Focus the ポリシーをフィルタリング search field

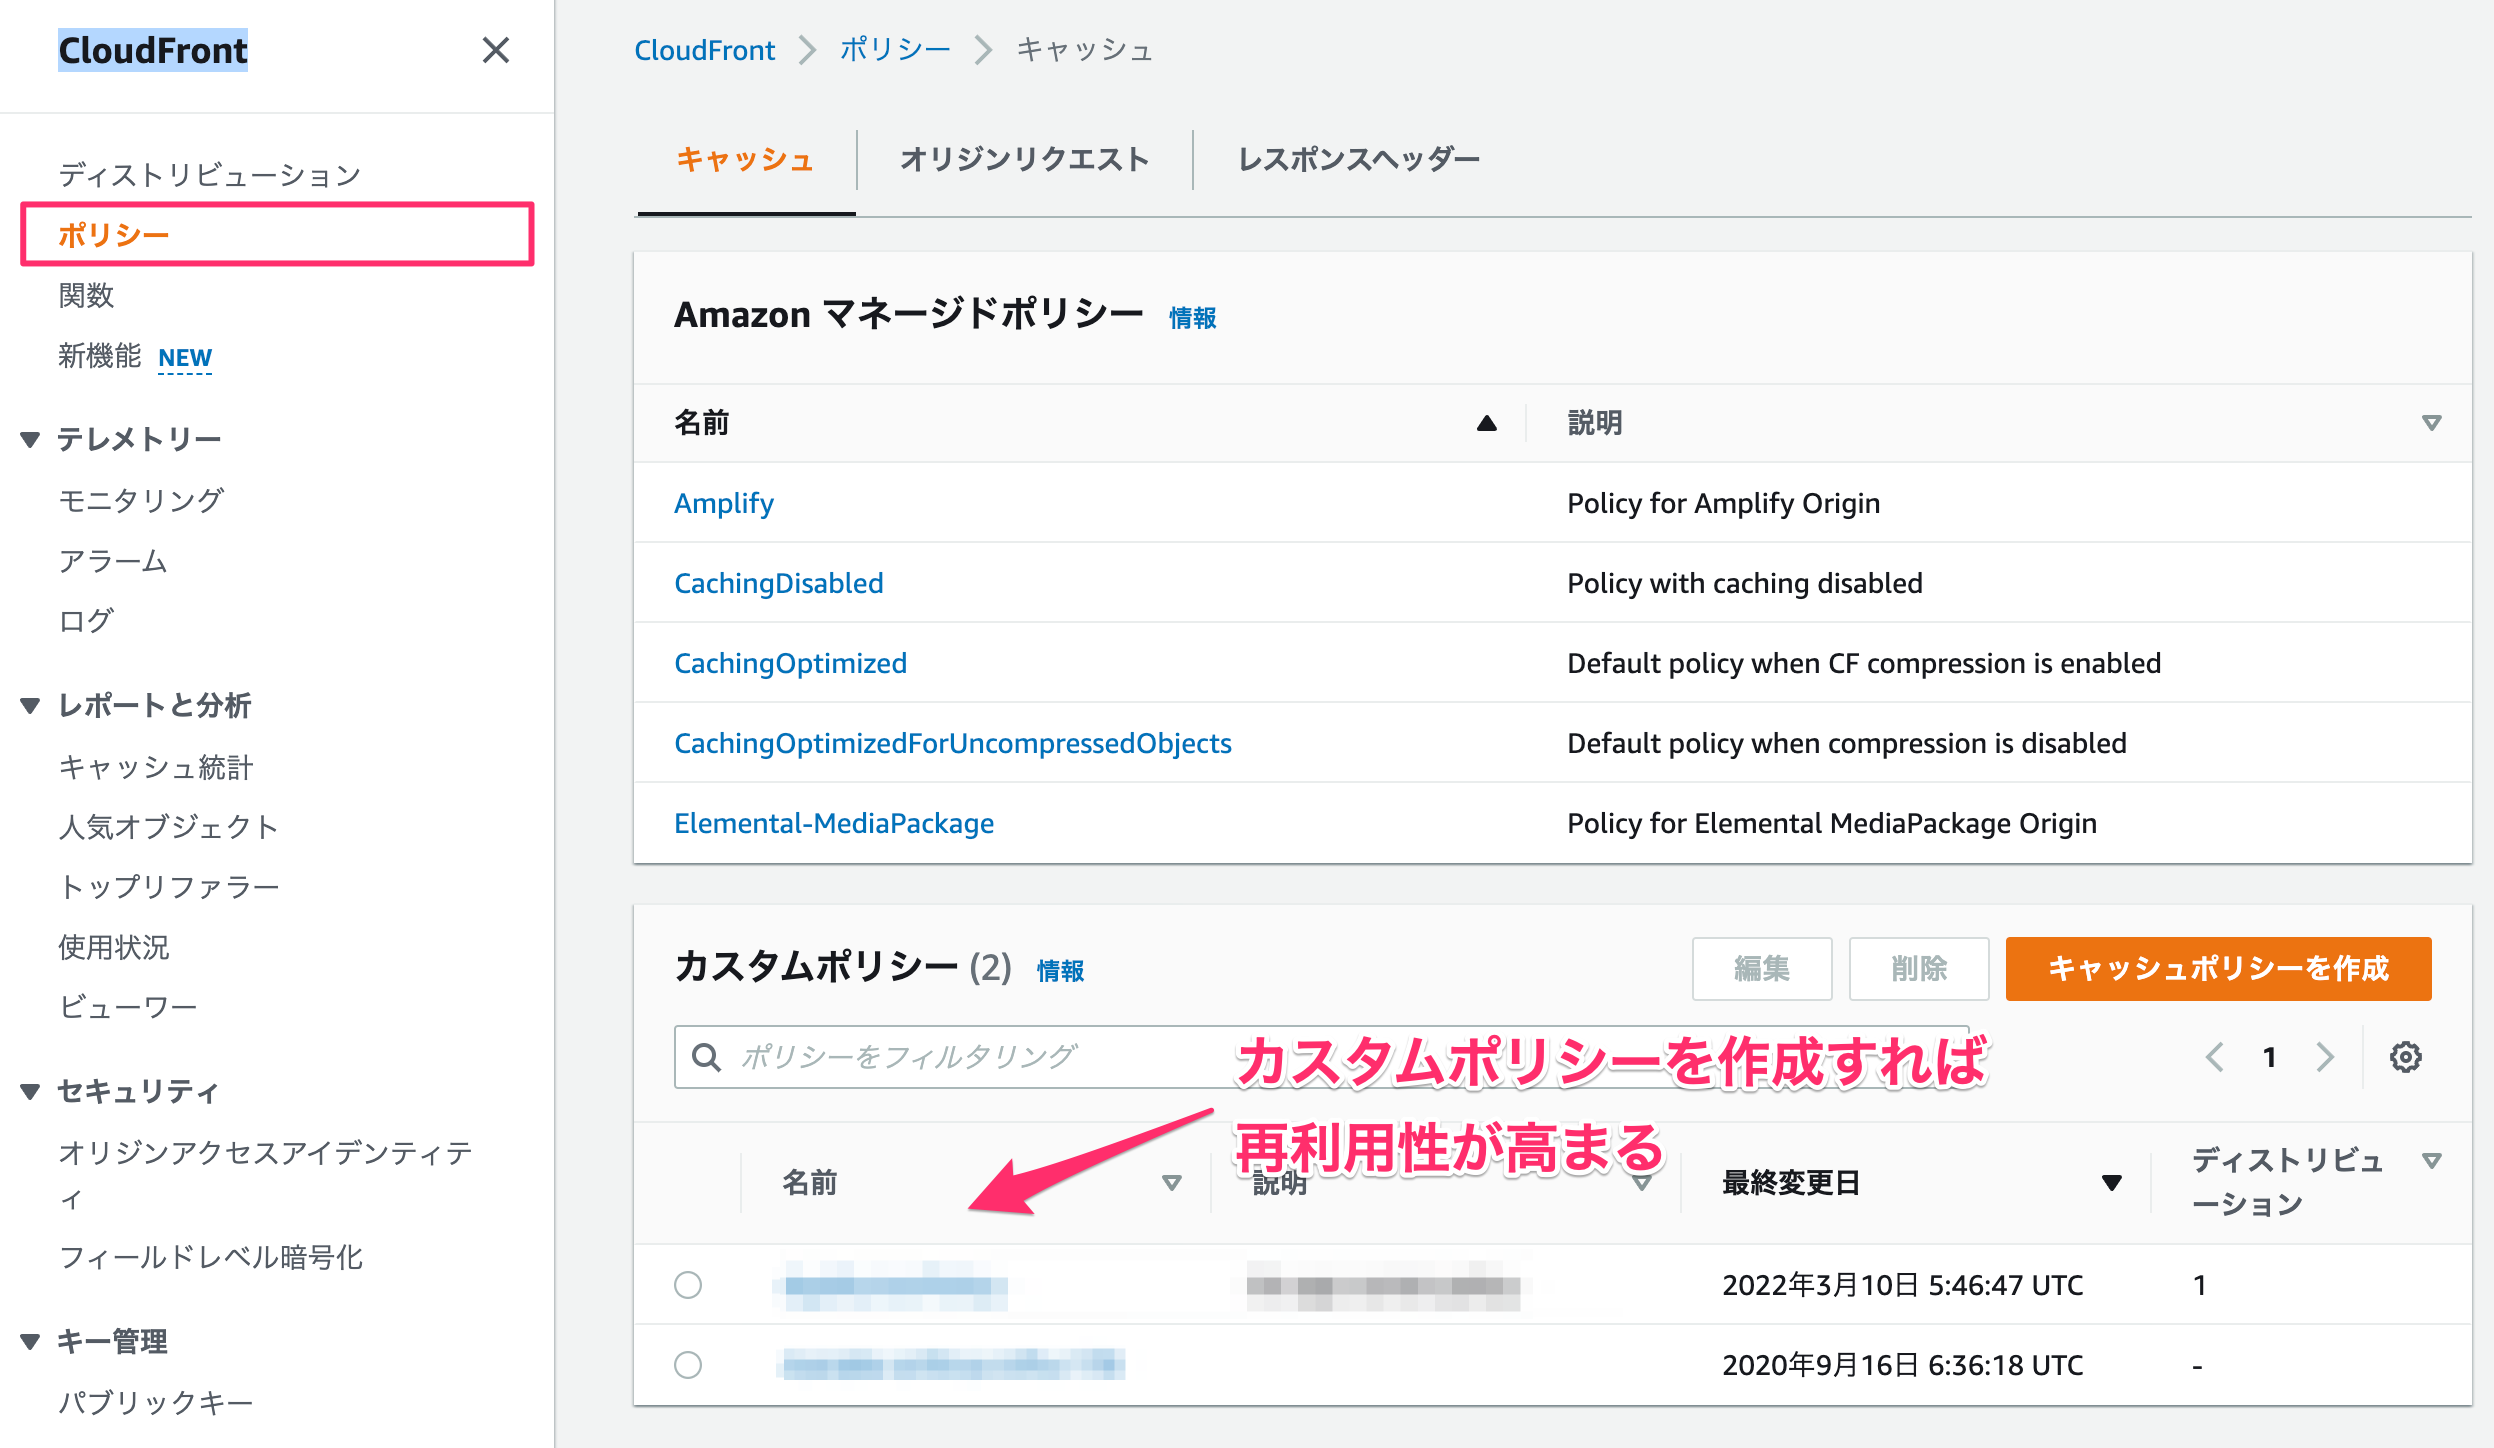click(1322, 1057)
